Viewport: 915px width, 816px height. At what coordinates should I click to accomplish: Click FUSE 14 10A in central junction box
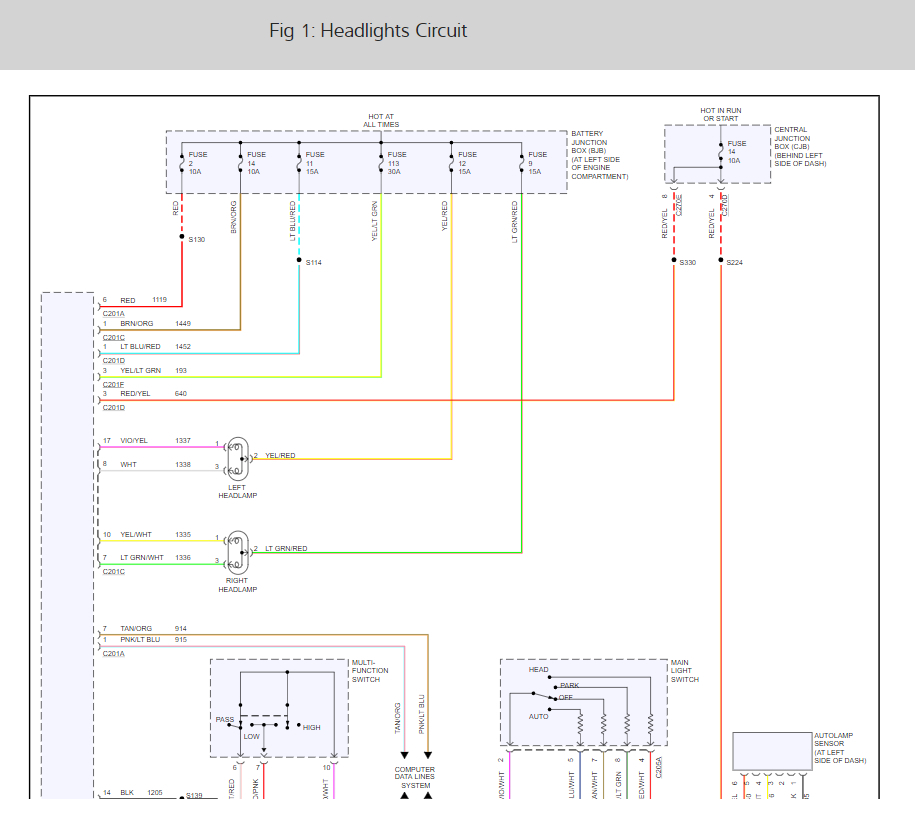click(736, 152)
